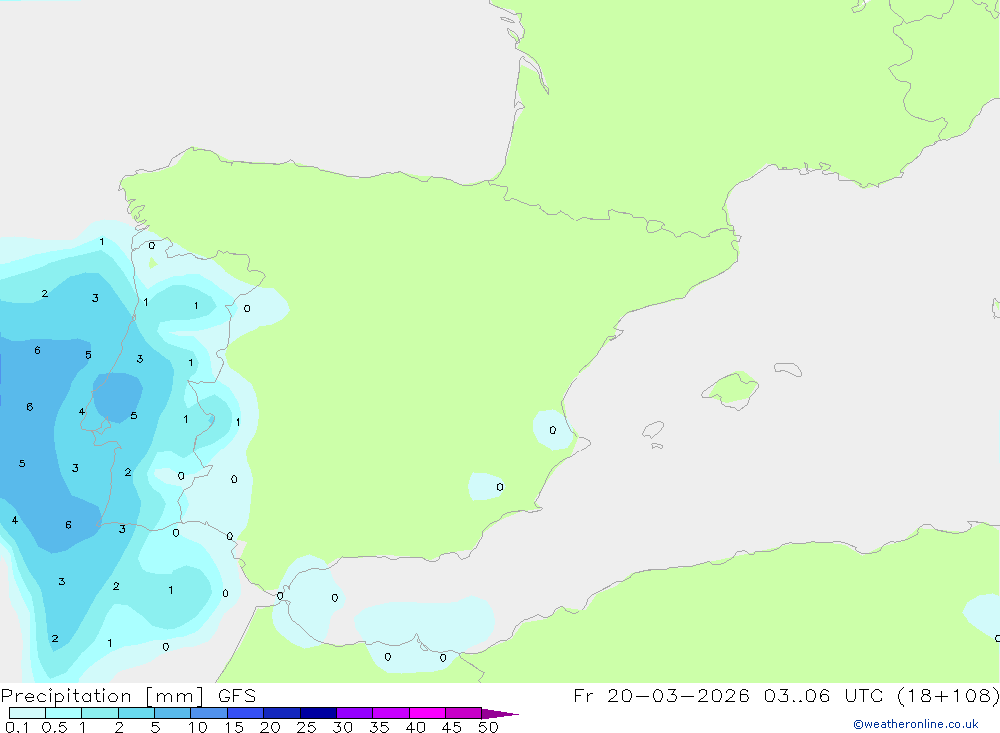Pick the 10–15 mm blue legend swatch

[x=209, y=713]
